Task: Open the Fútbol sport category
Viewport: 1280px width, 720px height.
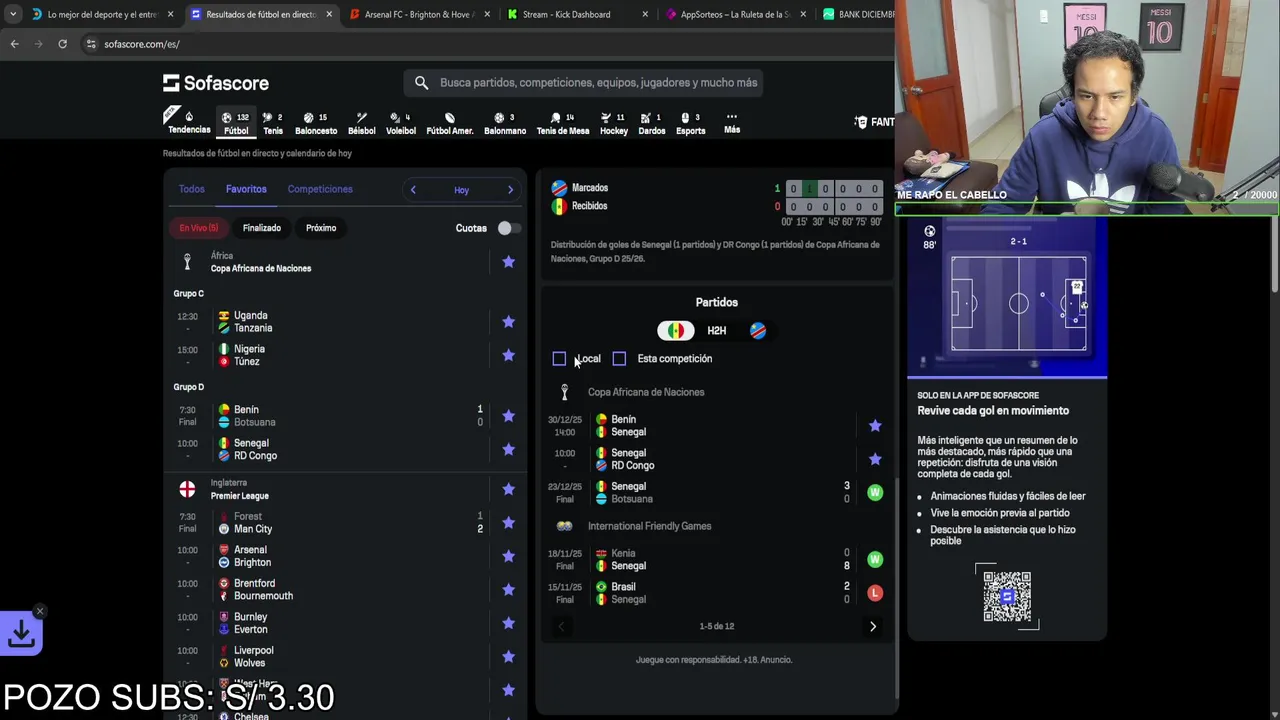Action: point(236,123)
